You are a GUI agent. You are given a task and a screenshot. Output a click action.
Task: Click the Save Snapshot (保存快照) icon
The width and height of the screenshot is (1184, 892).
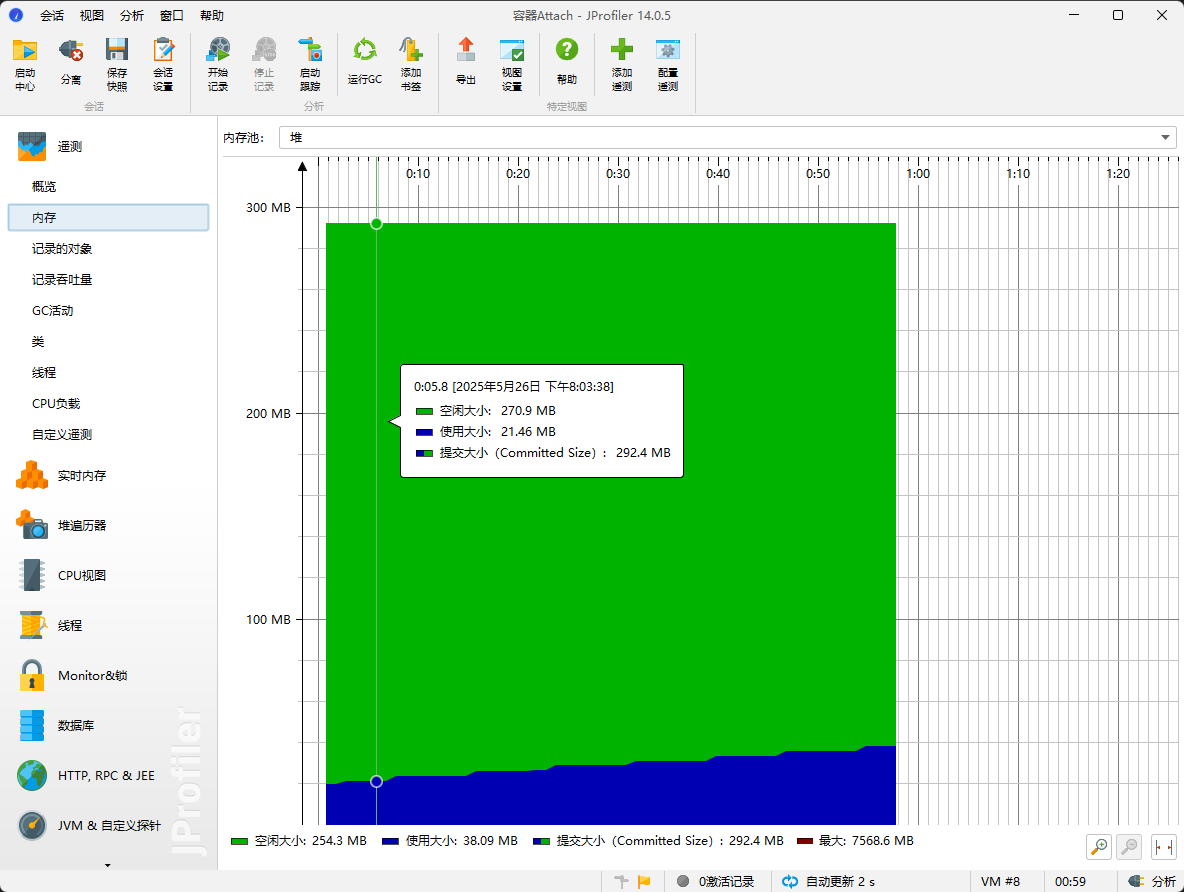click(x=117, y=64)
